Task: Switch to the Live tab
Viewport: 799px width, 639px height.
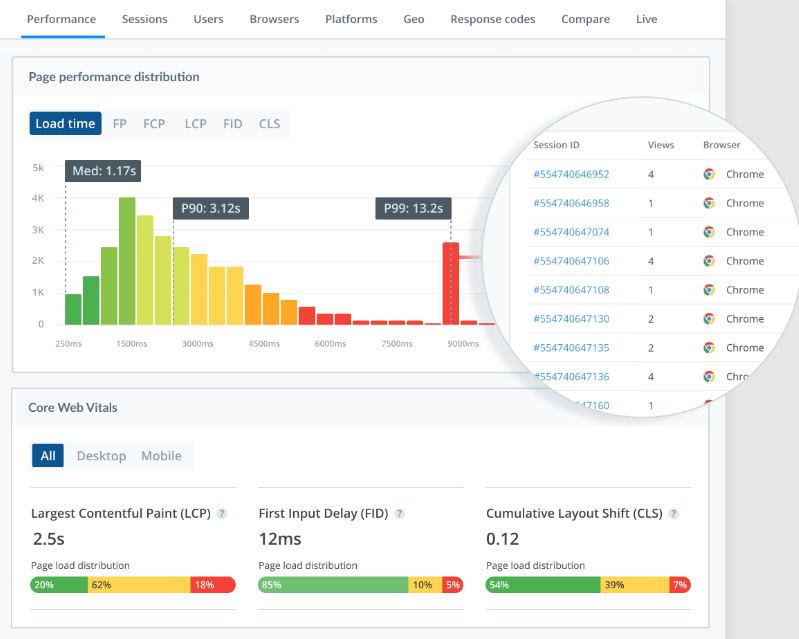Action: click(646, 19)
